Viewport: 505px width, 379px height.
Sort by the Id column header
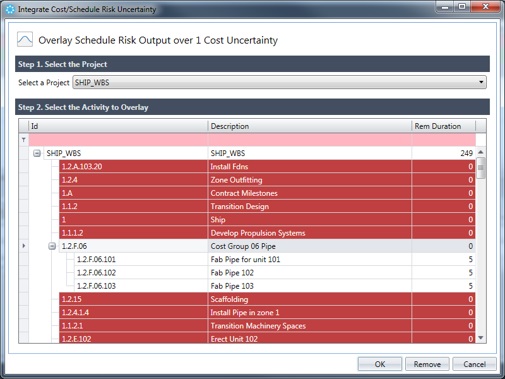pyautogui.click(x=118, y=126)
